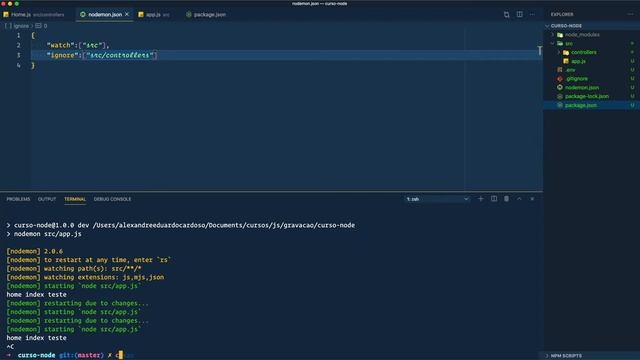This screenshot has height=360, width=640.
Task: Open Explorer panel More Actions ellipsis
Action: pyautogui.click(x=630, y=14)
